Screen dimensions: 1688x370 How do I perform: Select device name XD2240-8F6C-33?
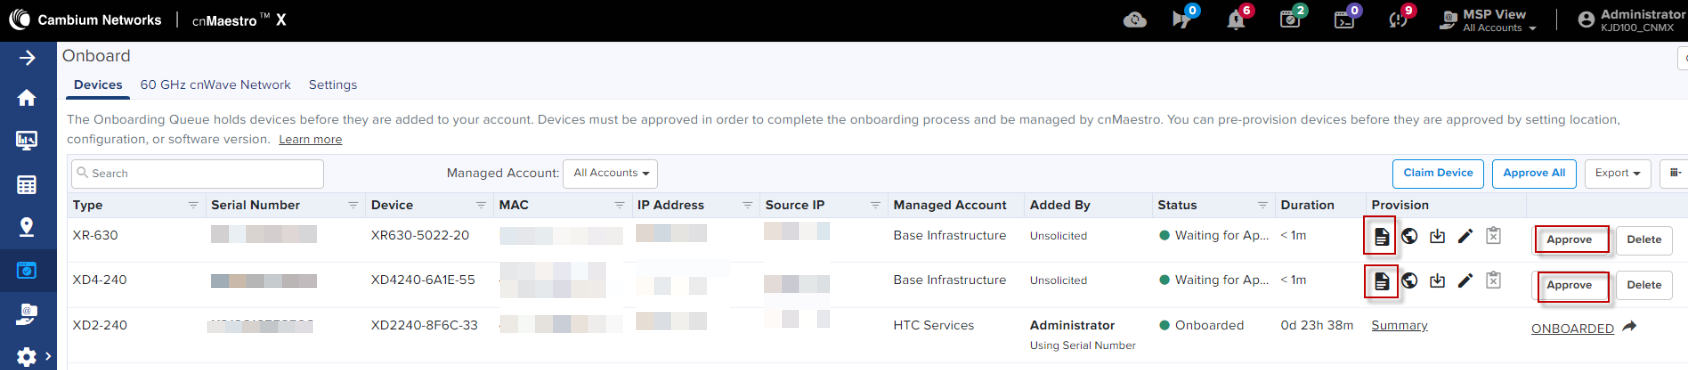(x=424, y=325)
